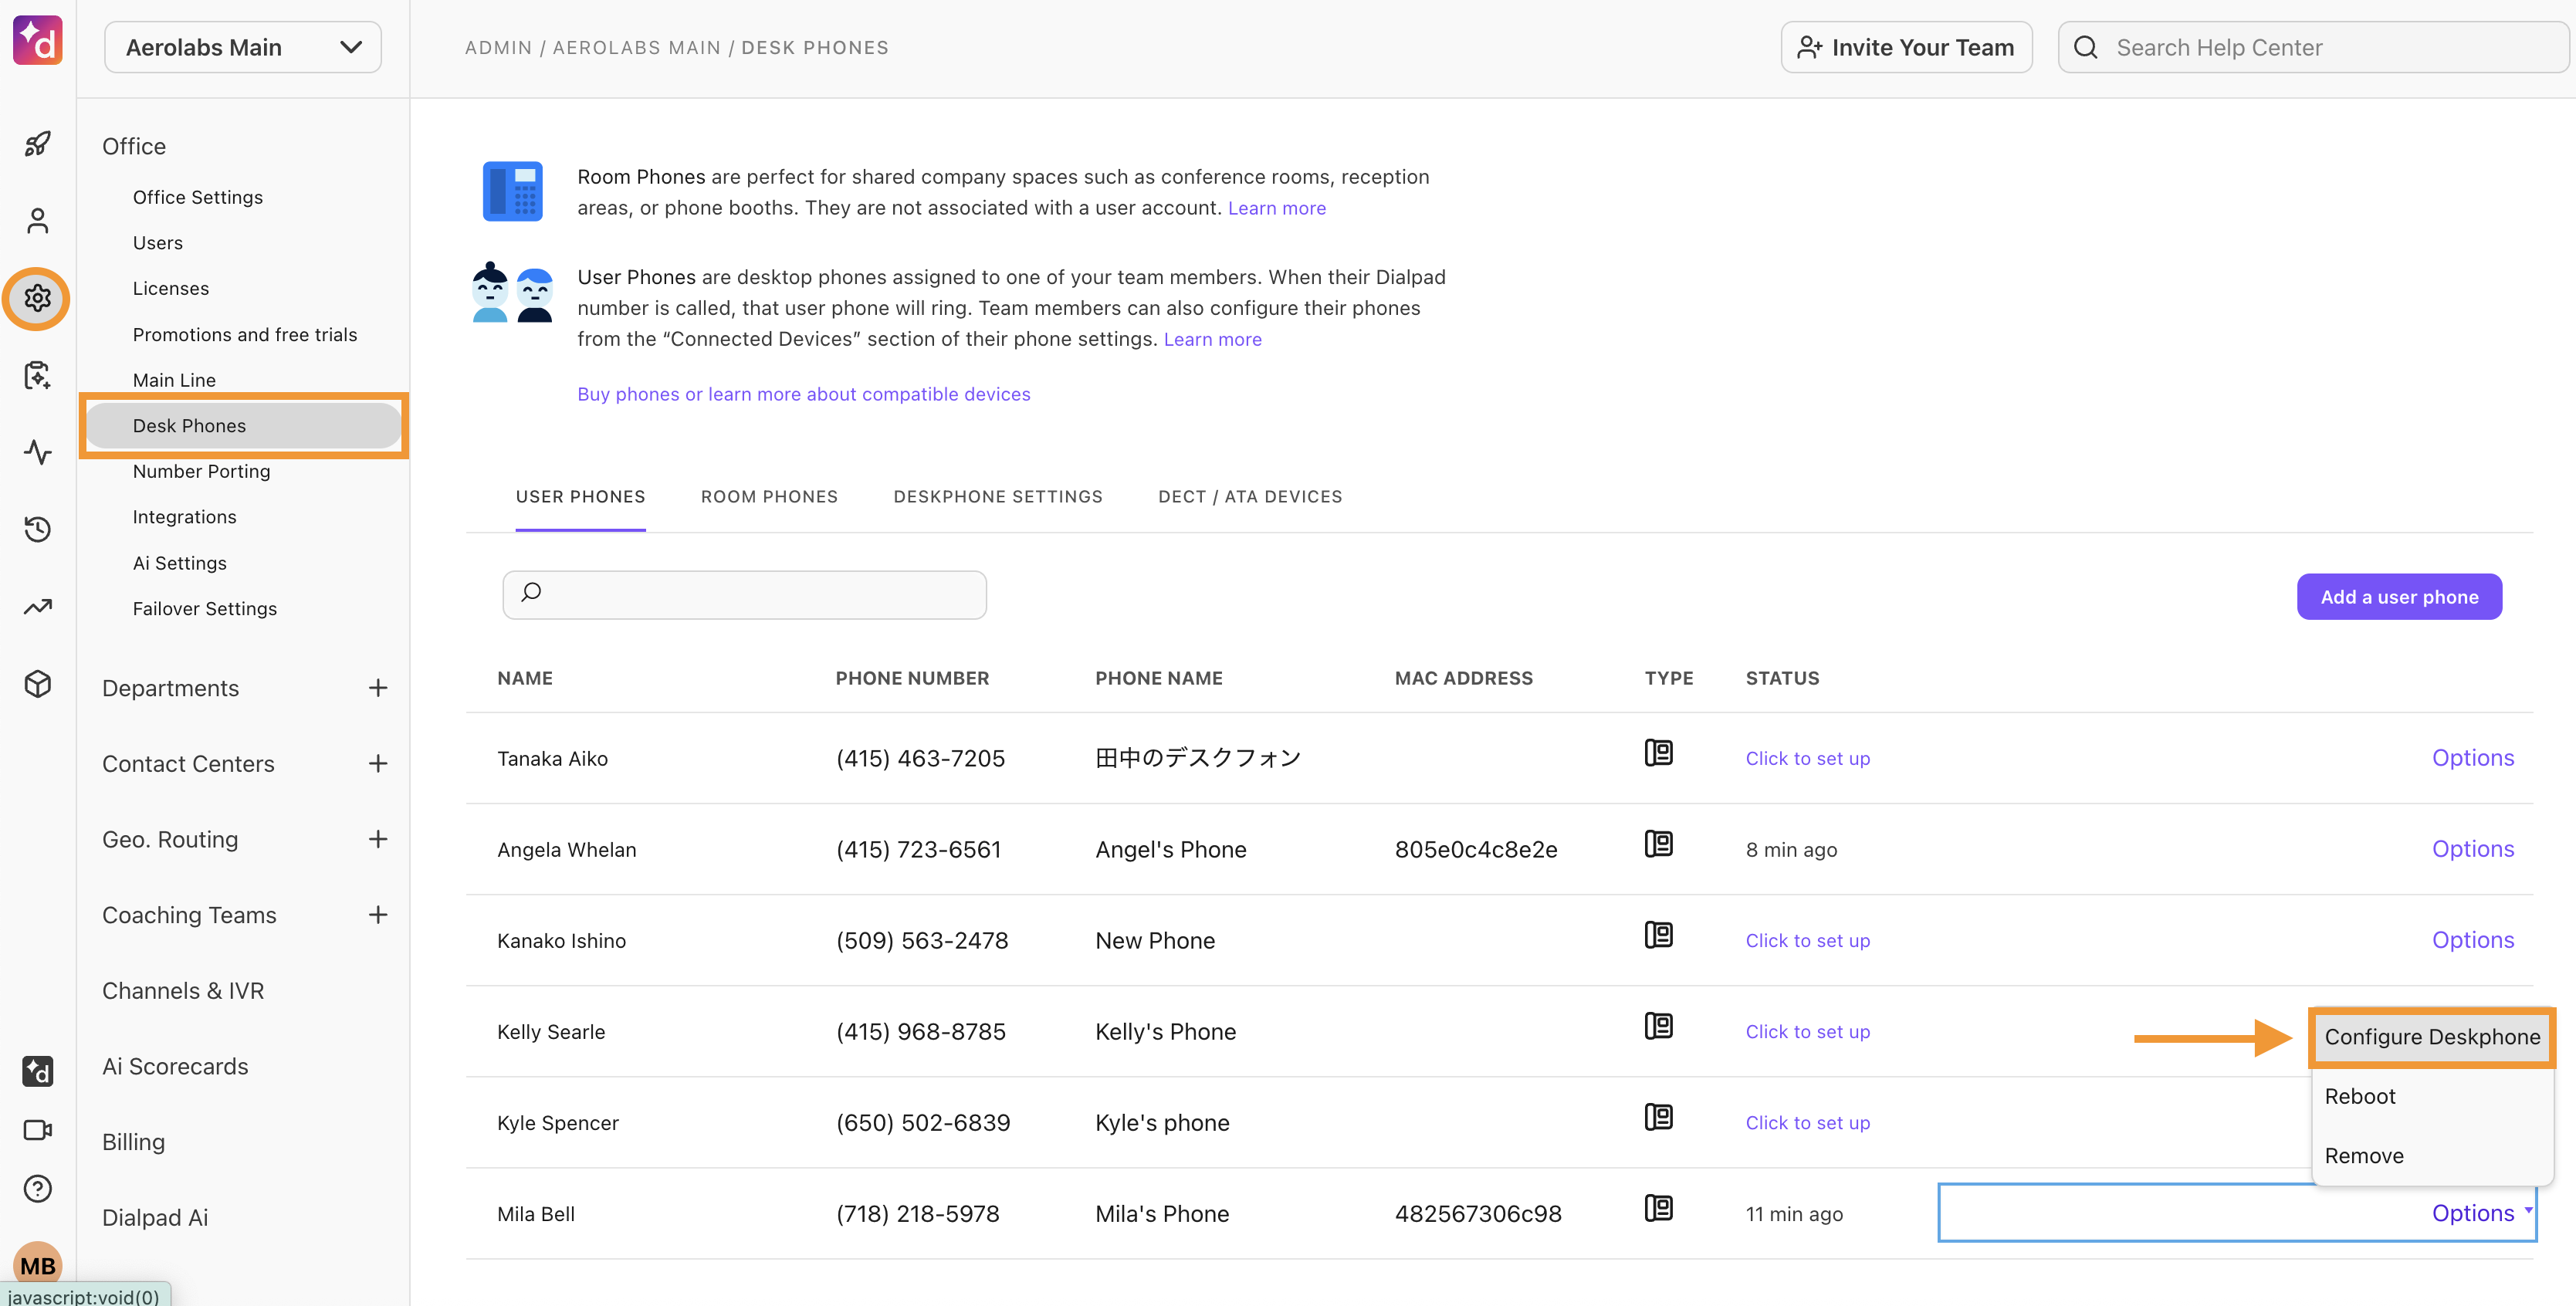Click the desk phone type icon for Angela Whelan
The height and width of the screenshot is (1306, 2576).
(x=1658, y=843)
